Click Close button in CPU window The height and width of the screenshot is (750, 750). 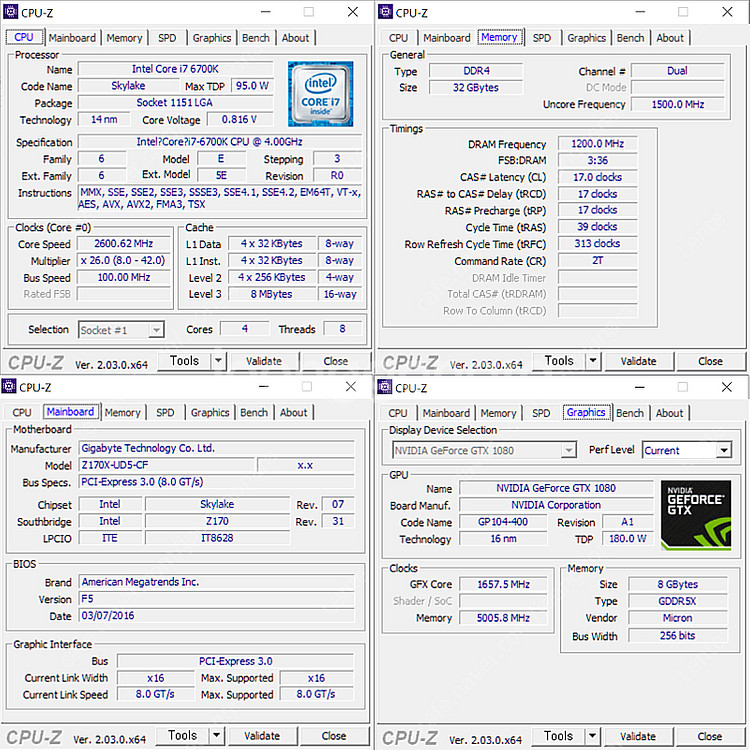(x=336, y=361)
